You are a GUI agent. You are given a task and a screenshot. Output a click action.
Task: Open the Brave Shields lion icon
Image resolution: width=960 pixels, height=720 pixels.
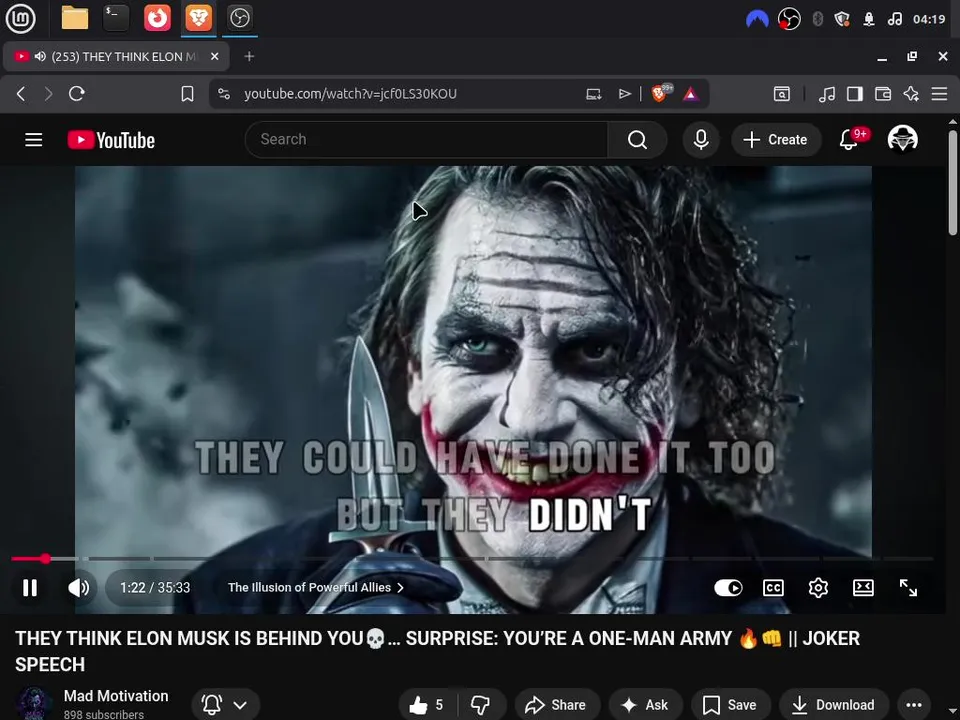tap(661, 93)
